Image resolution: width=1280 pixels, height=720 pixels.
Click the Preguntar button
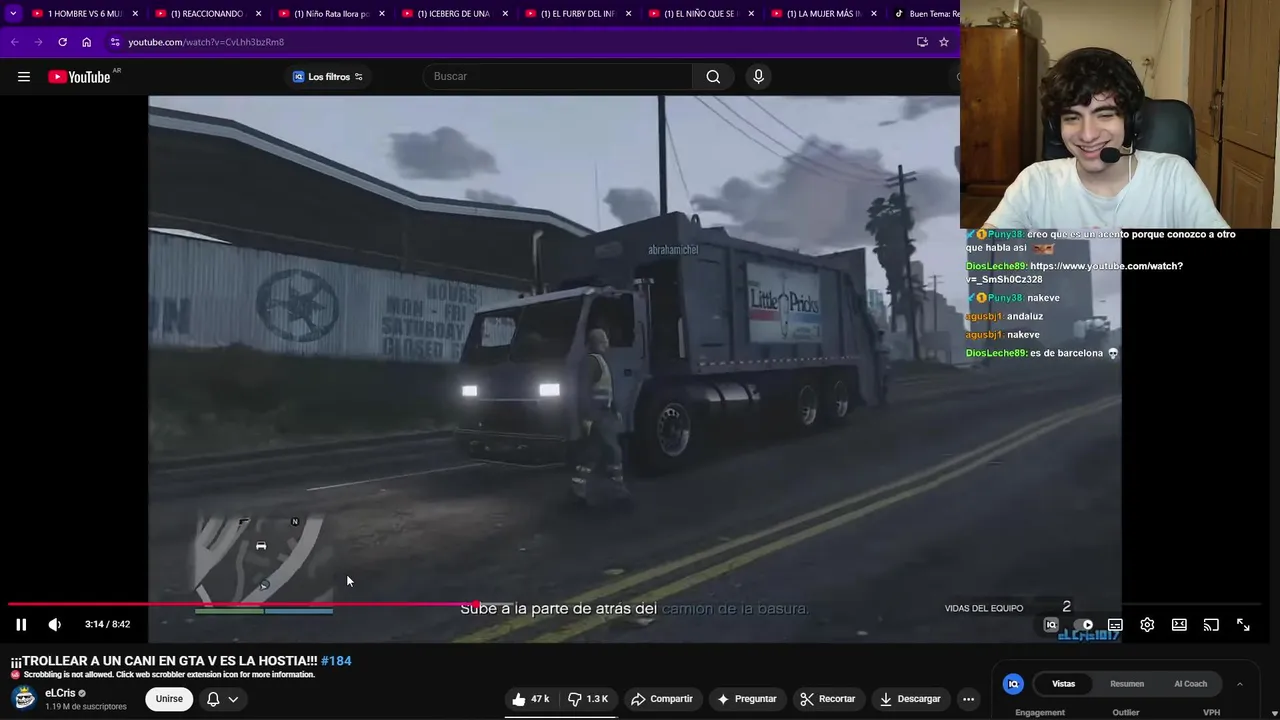[x=746, y=699]
